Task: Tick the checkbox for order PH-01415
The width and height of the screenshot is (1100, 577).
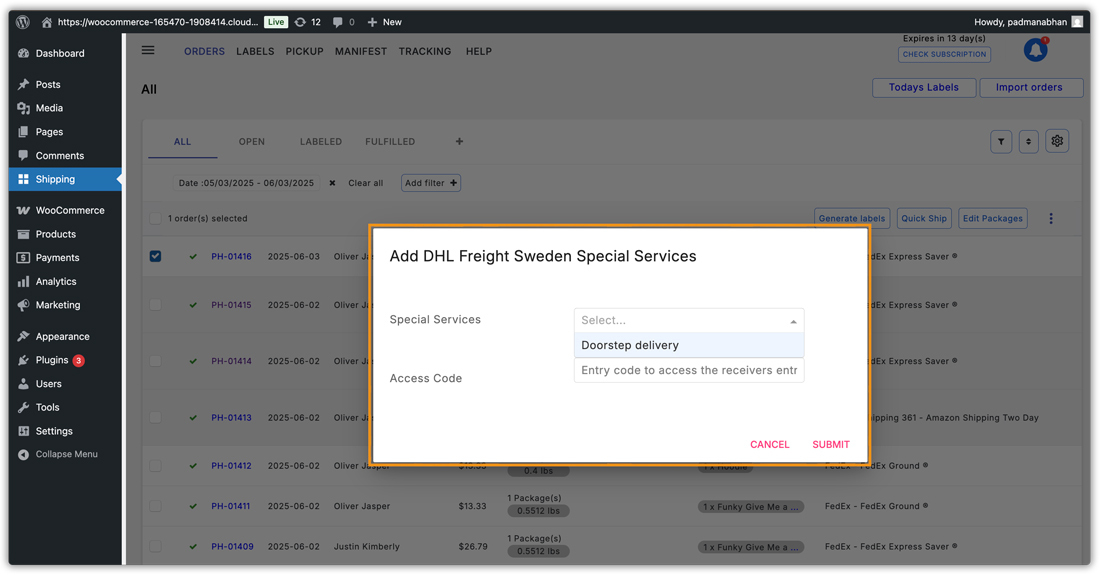Action: pos(155,305)
